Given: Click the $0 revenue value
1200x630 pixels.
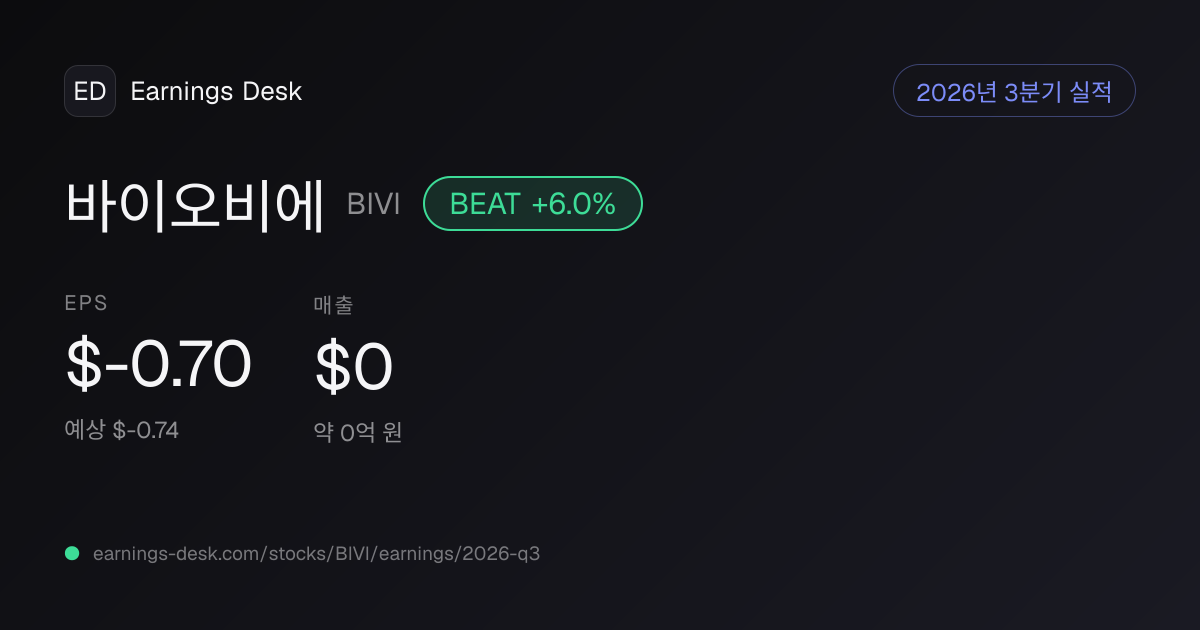Looking at the screenshot, I should point(353,366).
